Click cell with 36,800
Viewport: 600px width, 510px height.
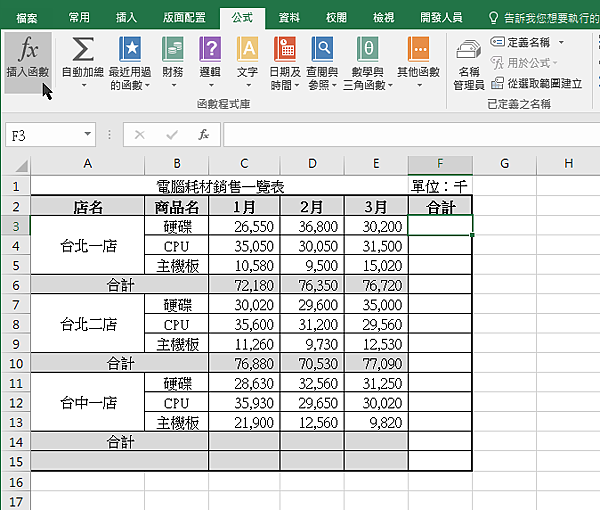(x=312, y=226)
